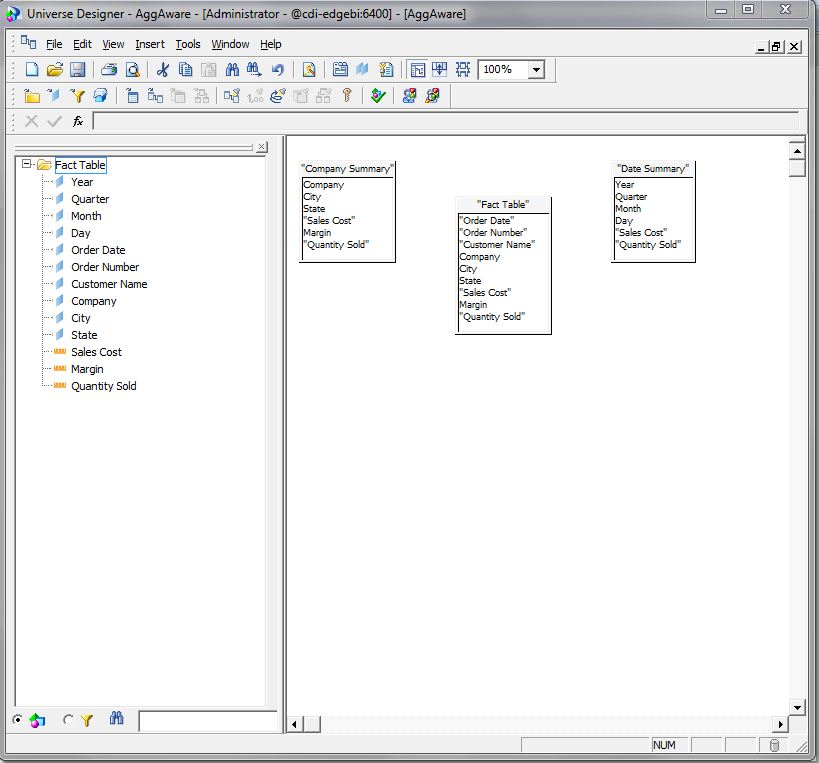The height and width of the screenshot is (763, 819).
Task: Print the universe with the printer icon
Action: (109, 69)
